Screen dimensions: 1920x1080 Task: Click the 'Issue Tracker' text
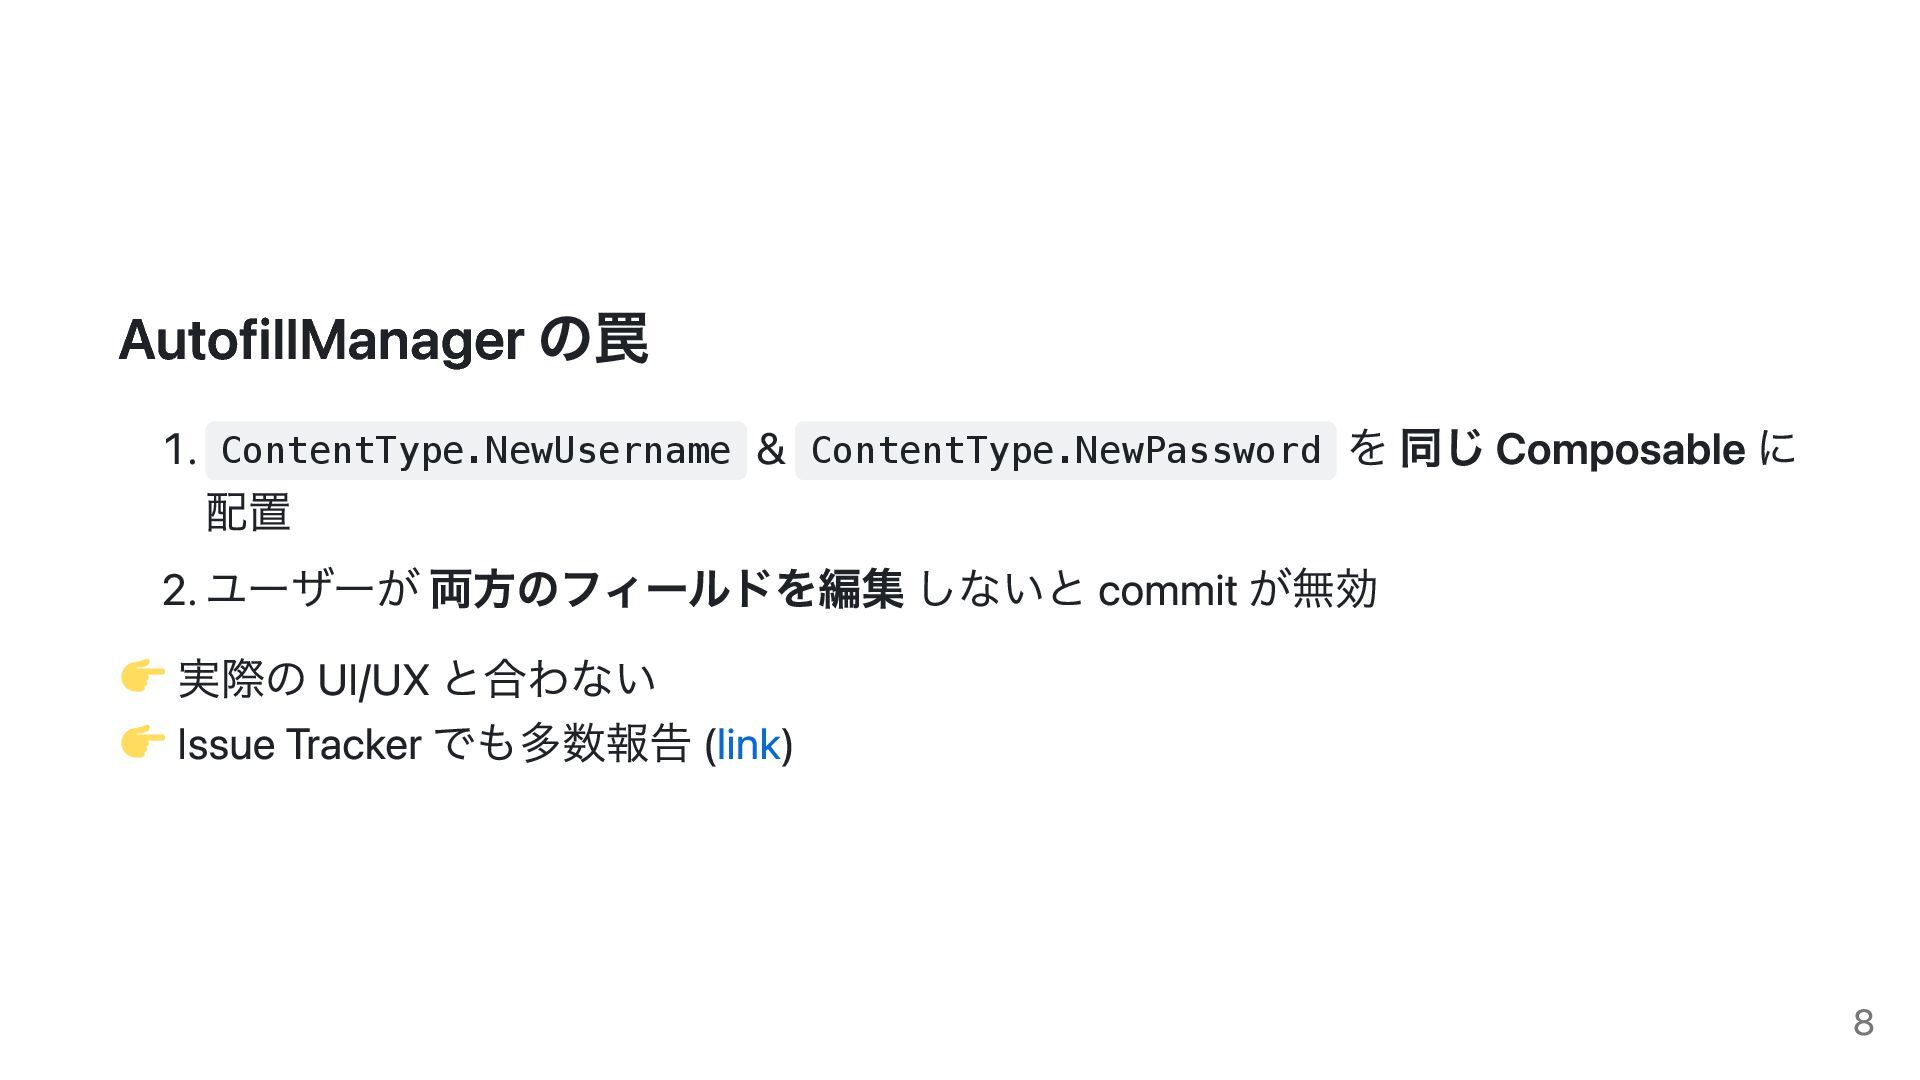pyautogui.click(x=299, y=745)
